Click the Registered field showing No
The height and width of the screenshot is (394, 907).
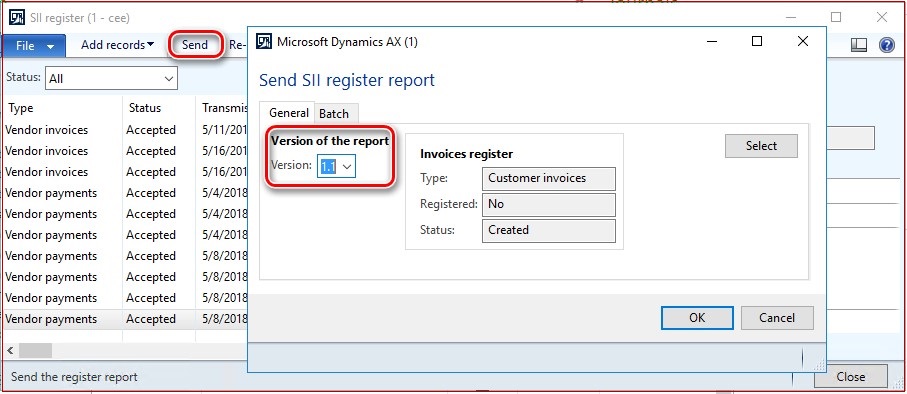tap(548, 204)
